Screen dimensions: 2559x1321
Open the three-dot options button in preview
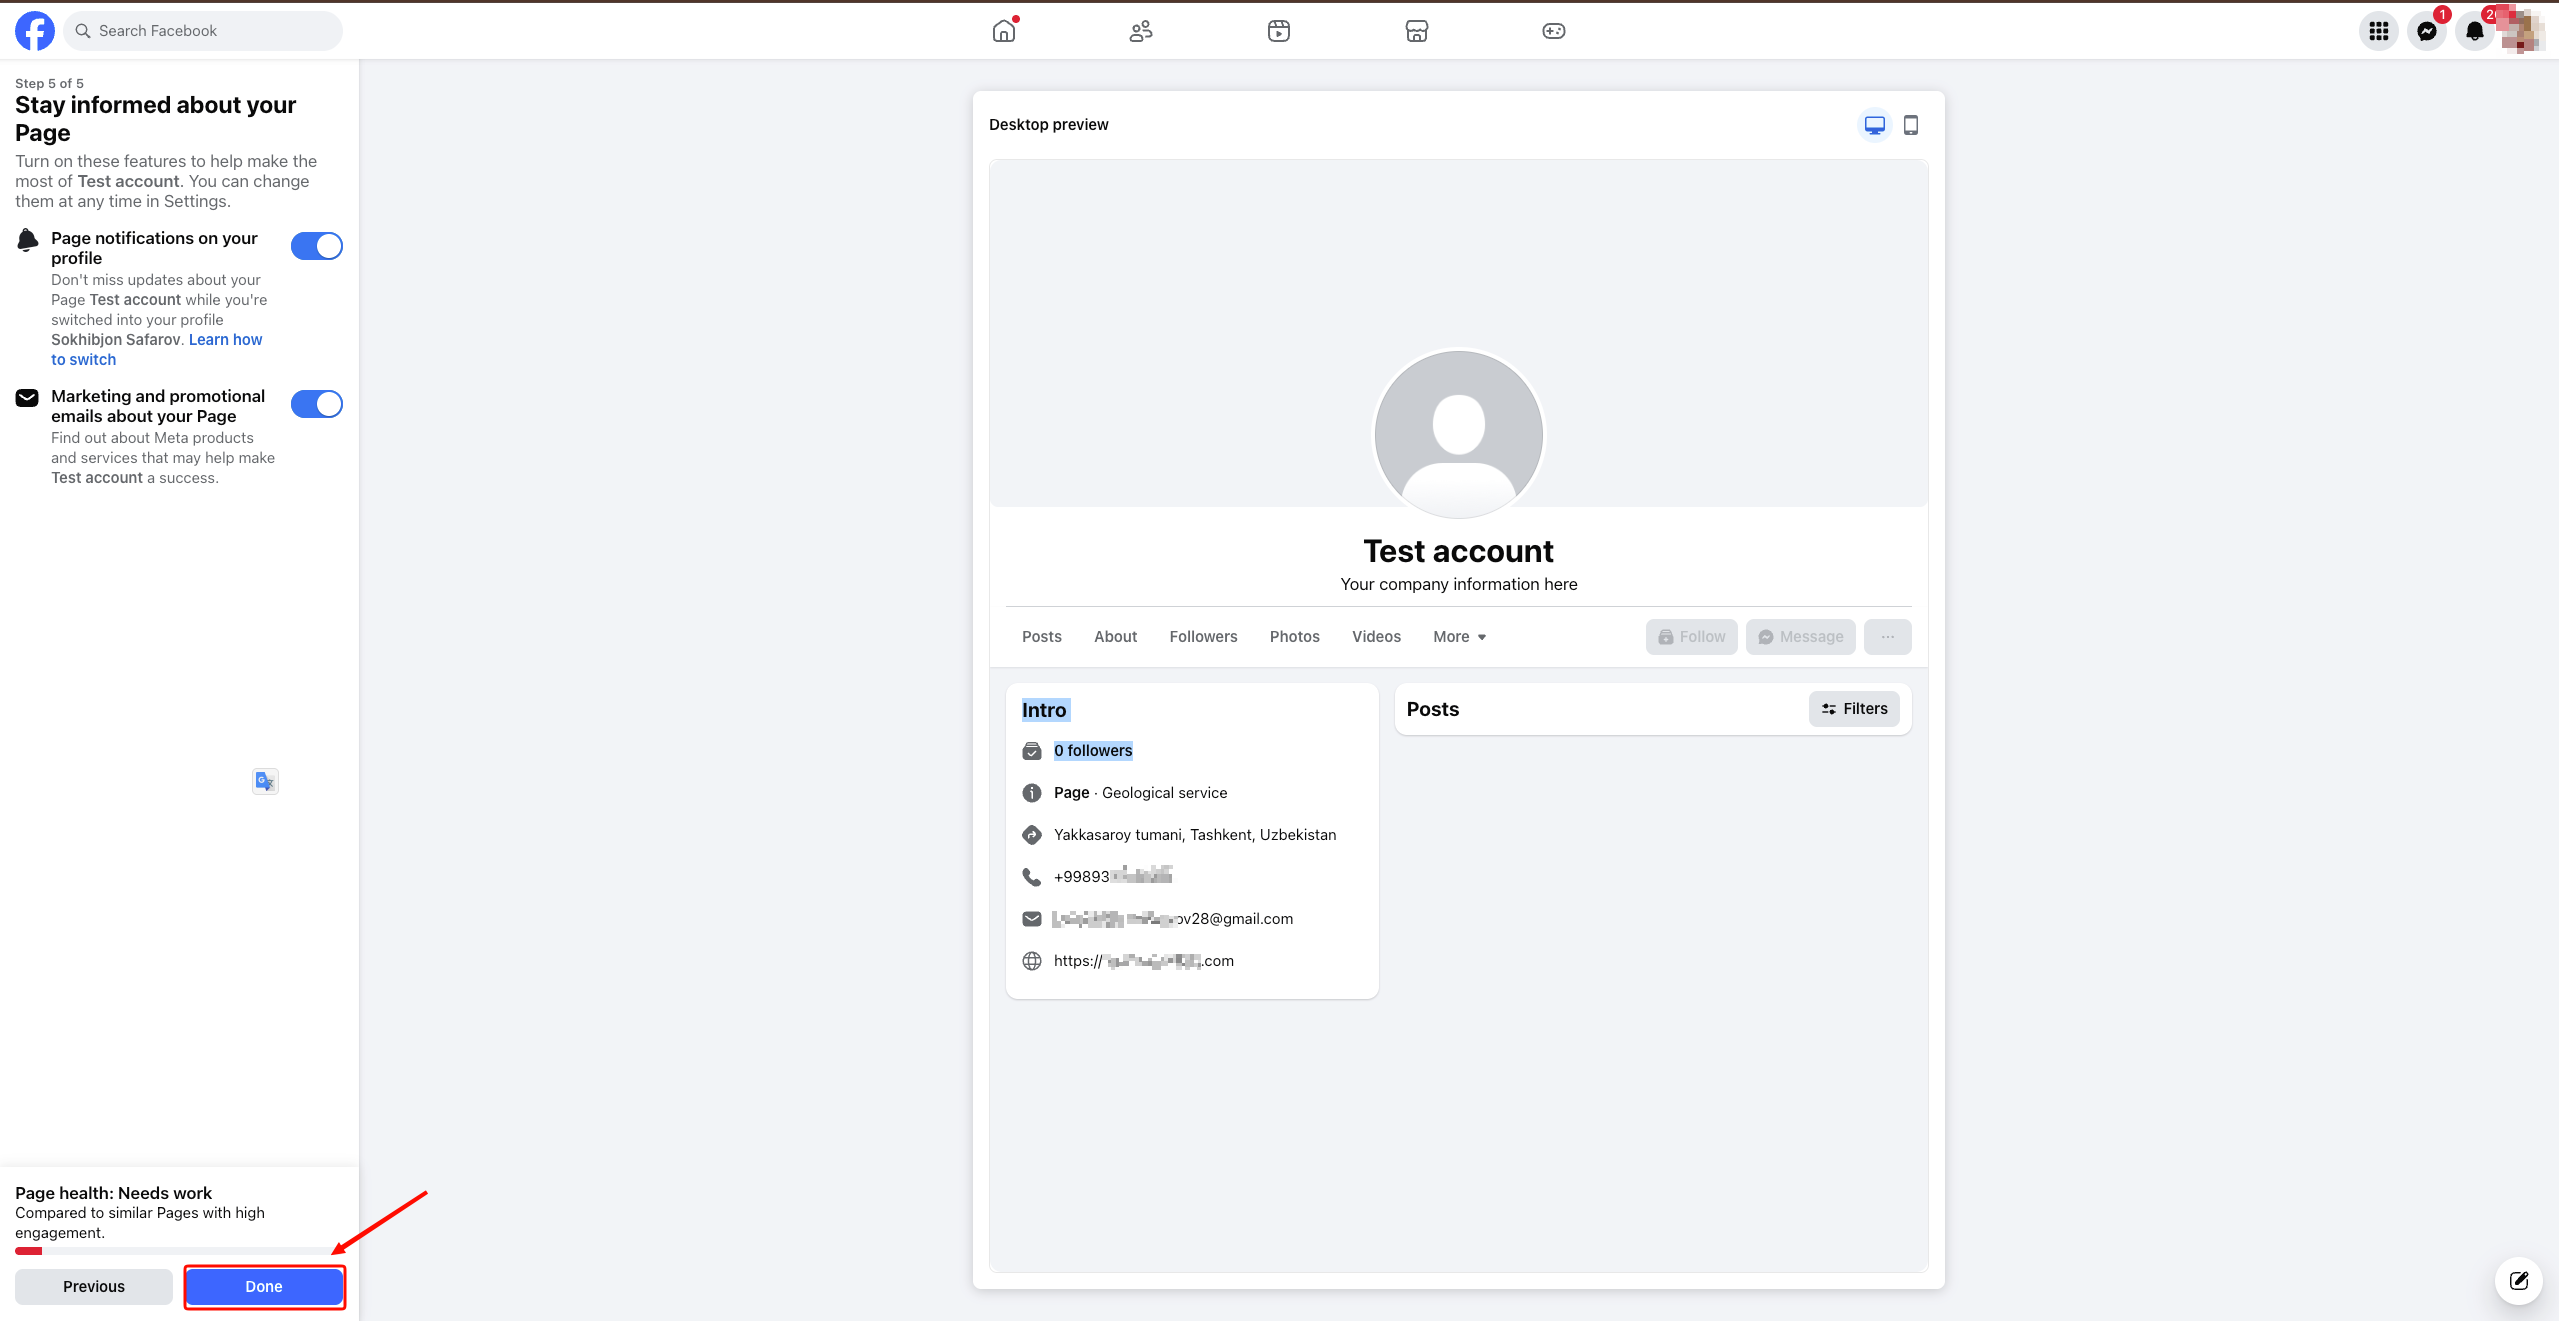[x=1888, y=637]
